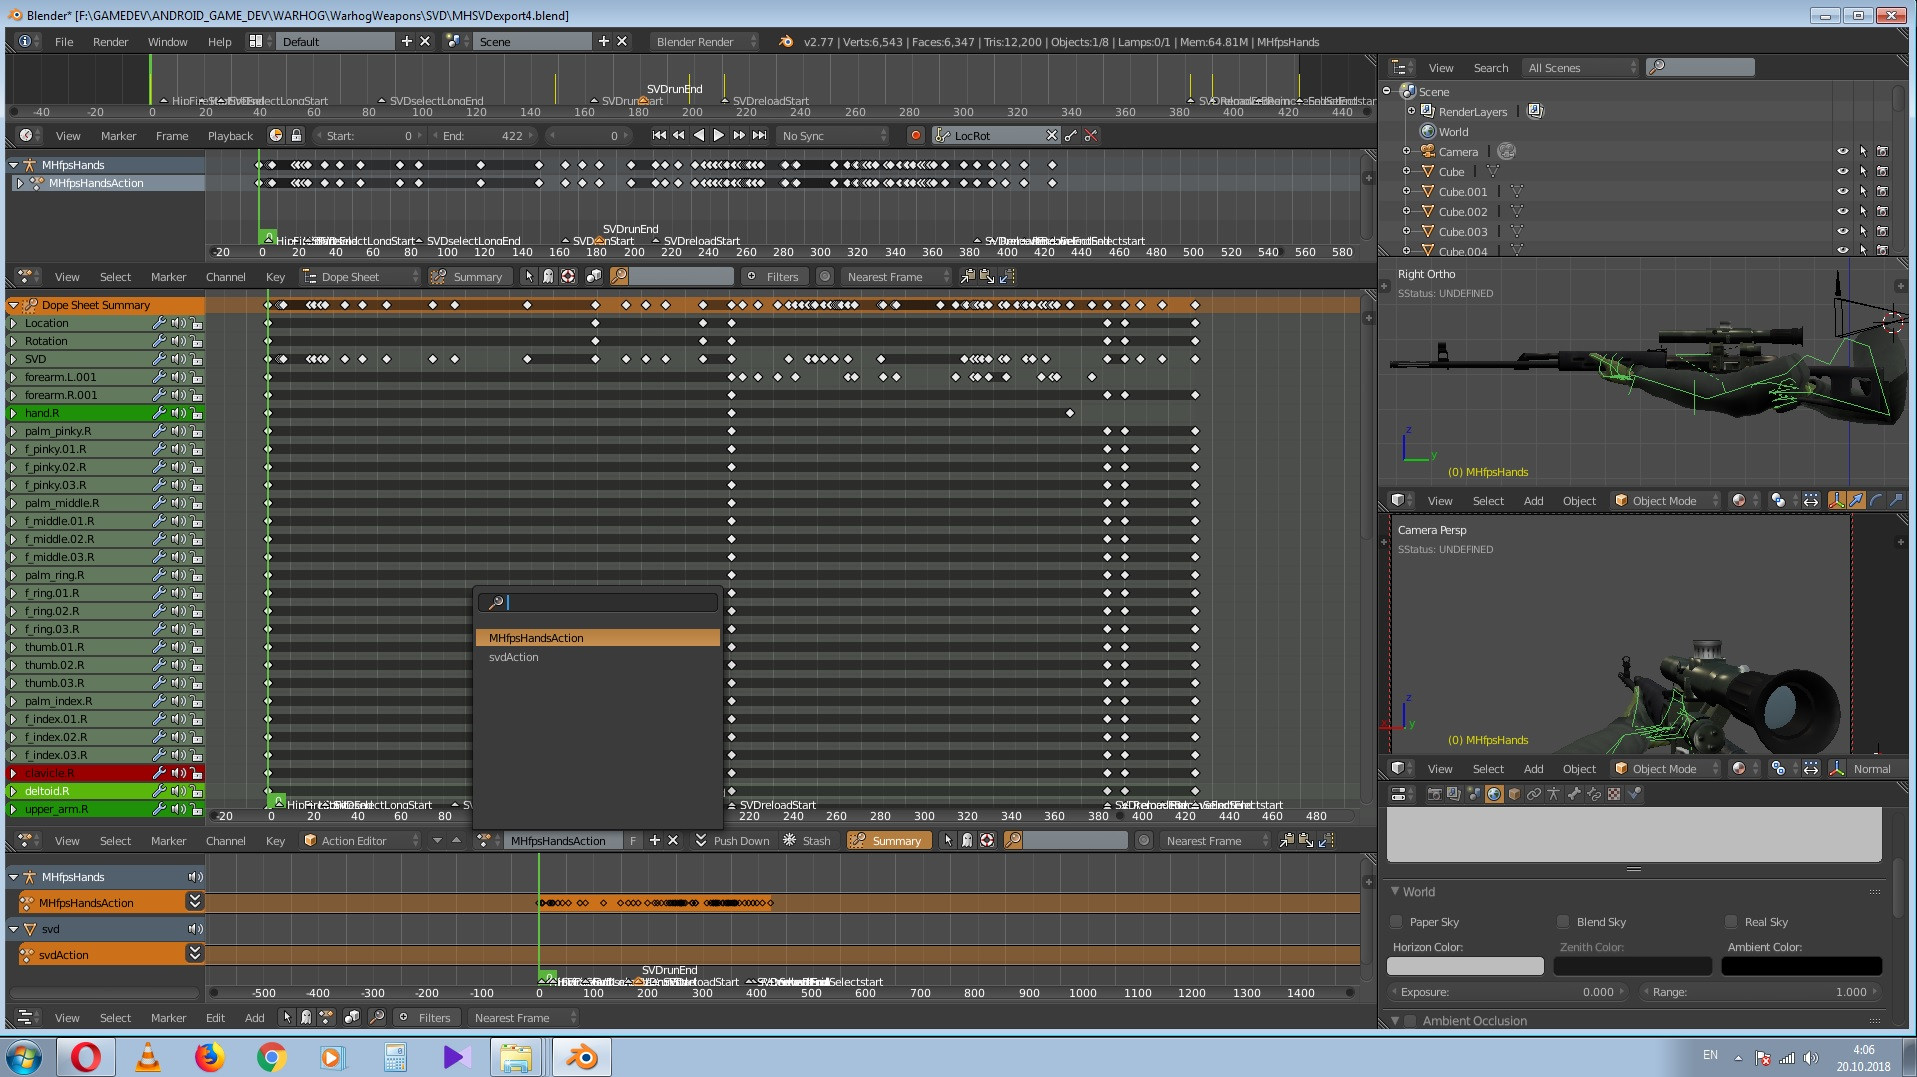Enable the Paper Sky checkbox
The width and height of the screenshot is (1917, 1077).
[x=1396, y=922]
